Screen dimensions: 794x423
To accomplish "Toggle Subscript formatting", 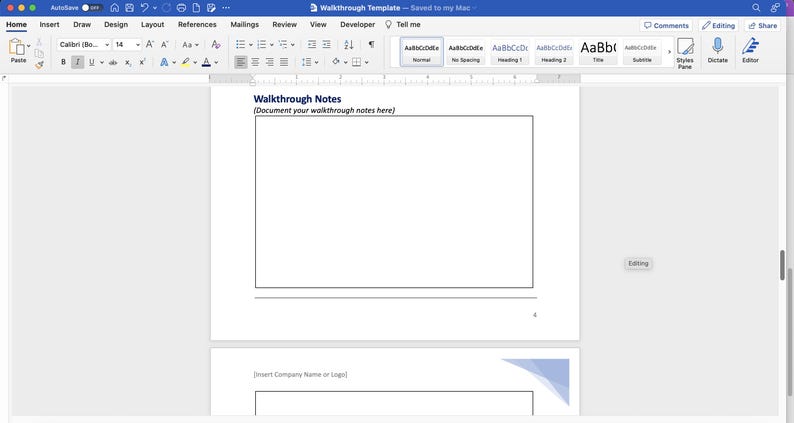I will pyautogui.click(x=128, y=62).
